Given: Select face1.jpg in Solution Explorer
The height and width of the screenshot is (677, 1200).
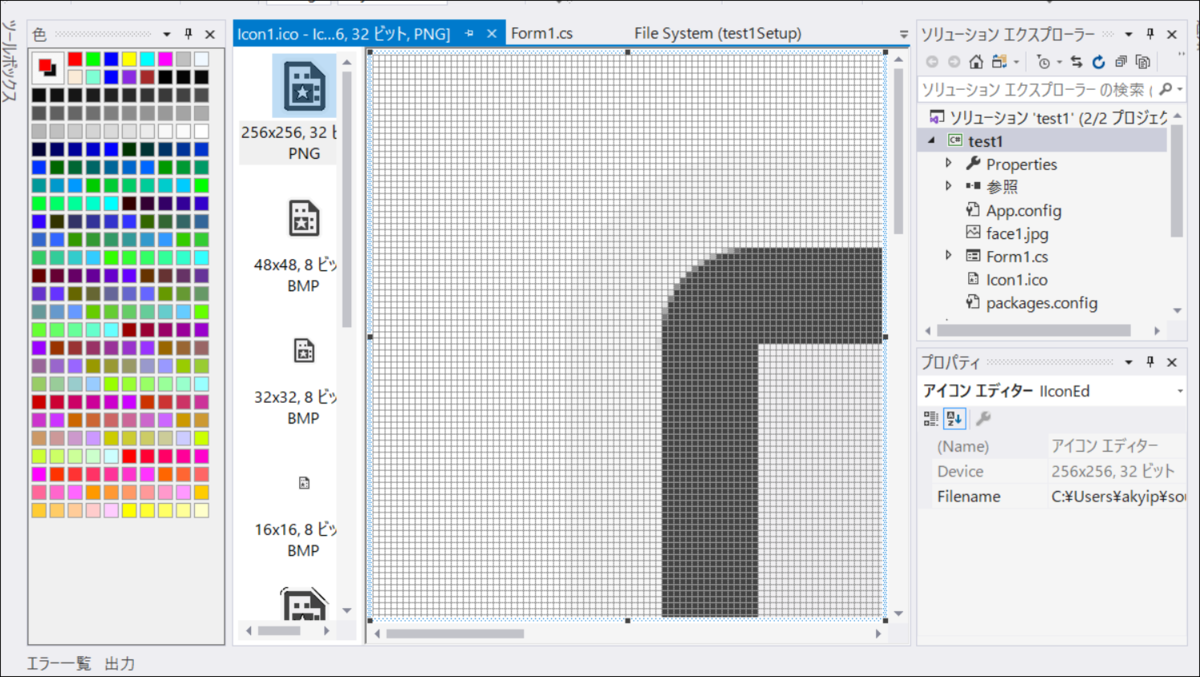Looking at the screenshot, I should pos(1016,233).
